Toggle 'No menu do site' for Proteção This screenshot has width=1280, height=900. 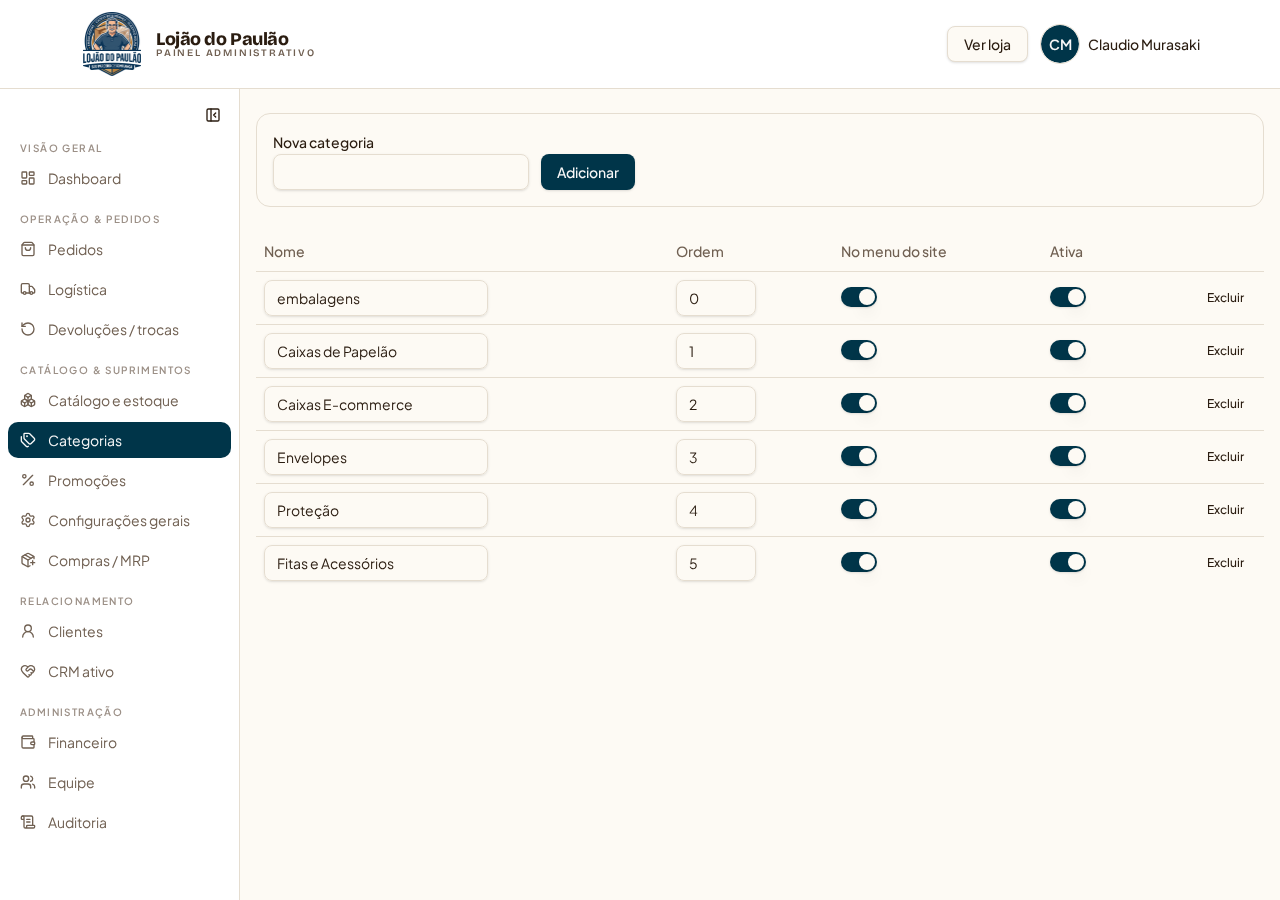859,509
